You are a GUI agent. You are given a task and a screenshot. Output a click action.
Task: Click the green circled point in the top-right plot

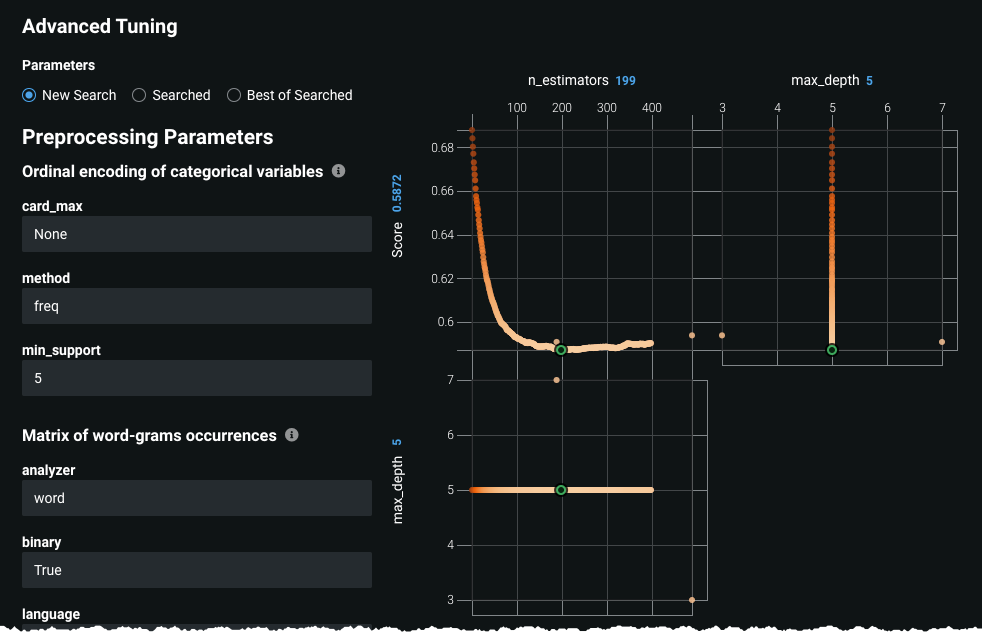(830, 351)
